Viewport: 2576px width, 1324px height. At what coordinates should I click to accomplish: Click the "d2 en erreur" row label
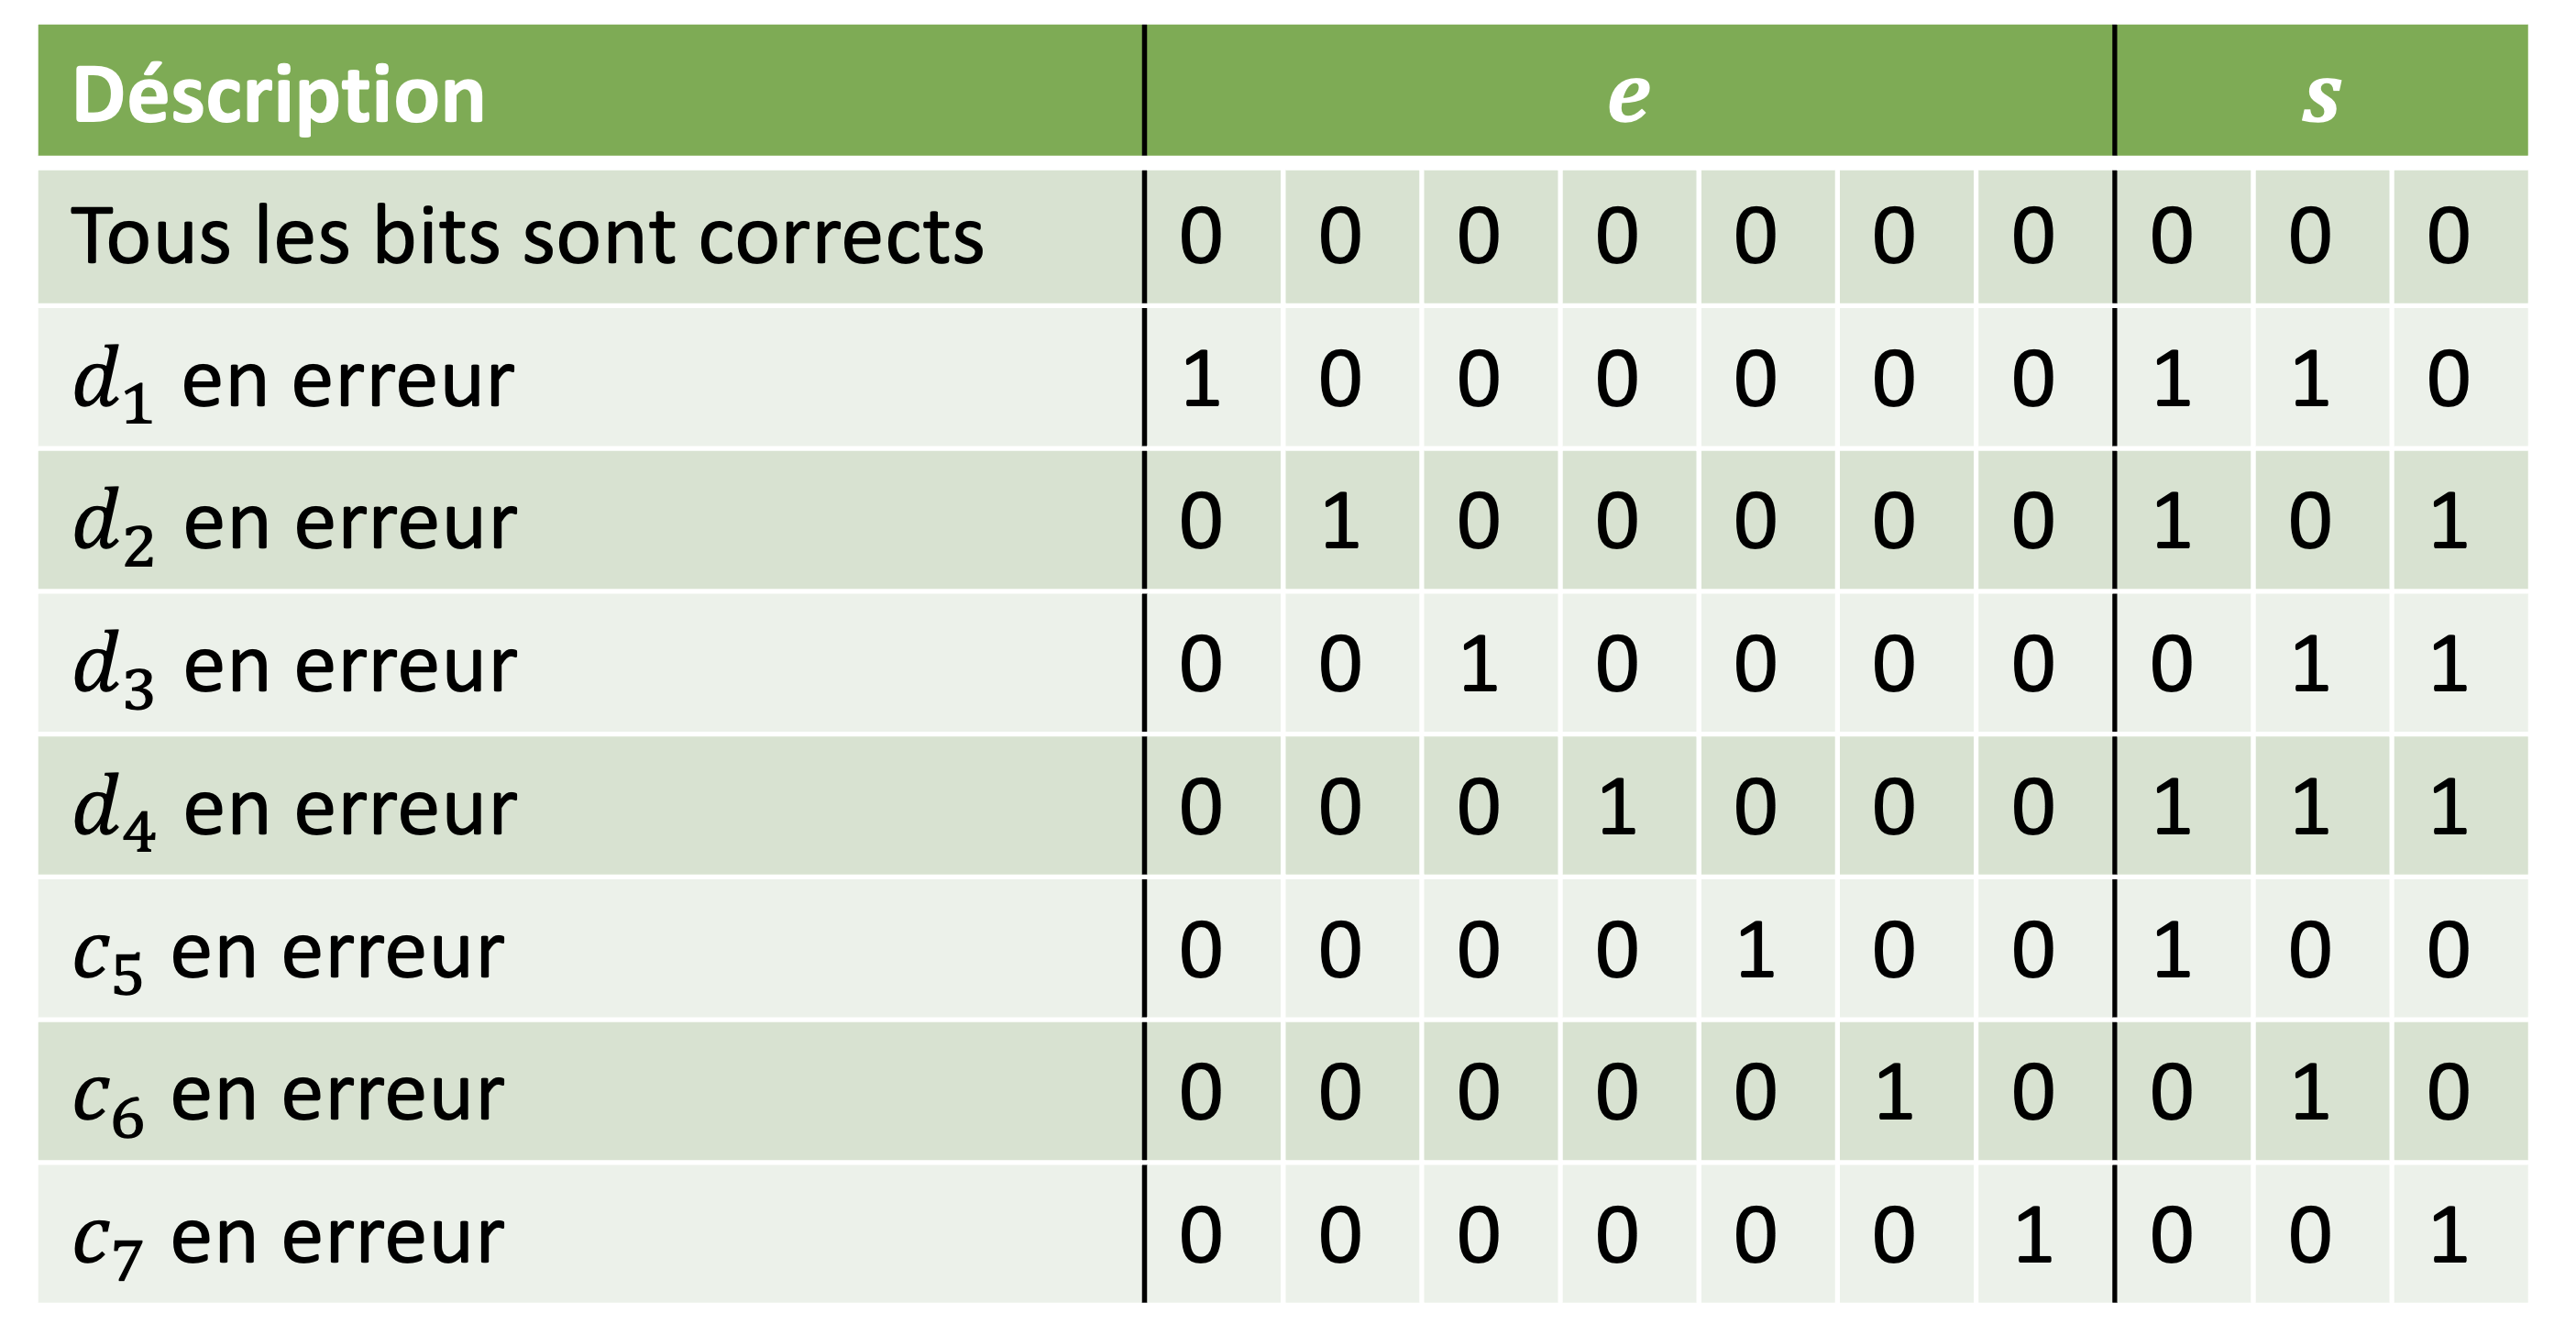tap(295, 523)
